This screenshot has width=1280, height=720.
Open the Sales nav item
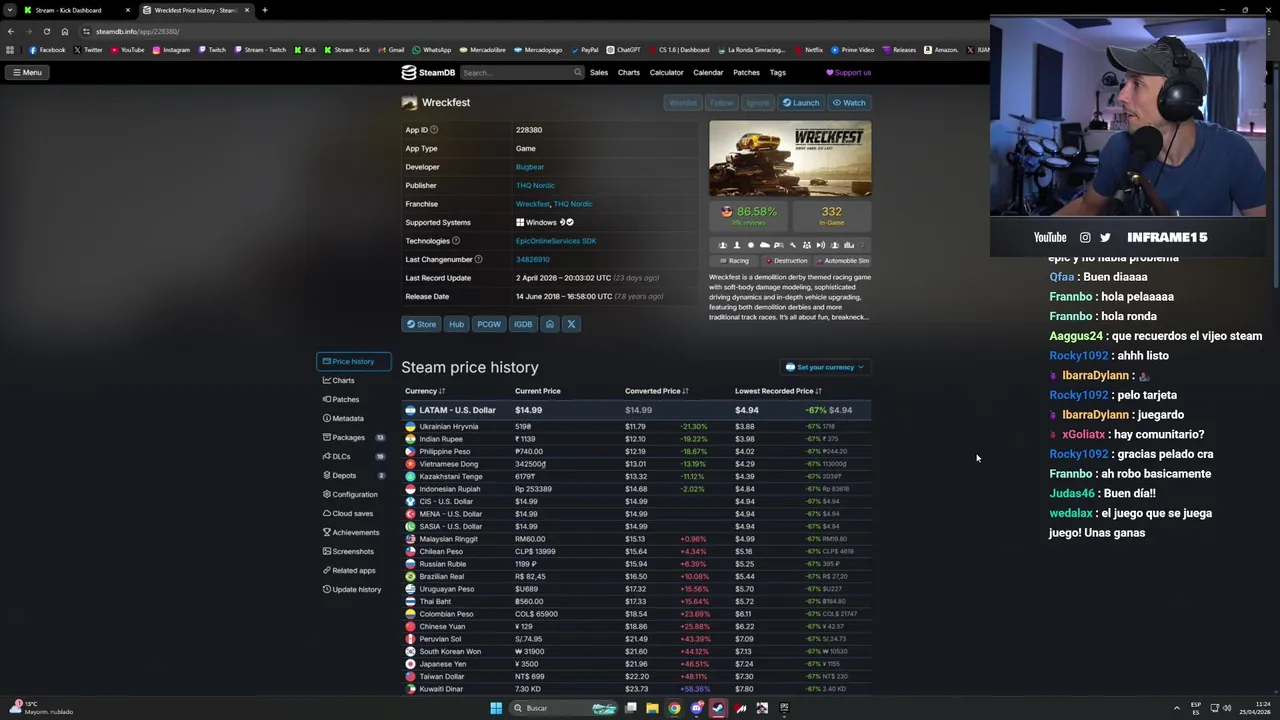[x=599, y=72]
